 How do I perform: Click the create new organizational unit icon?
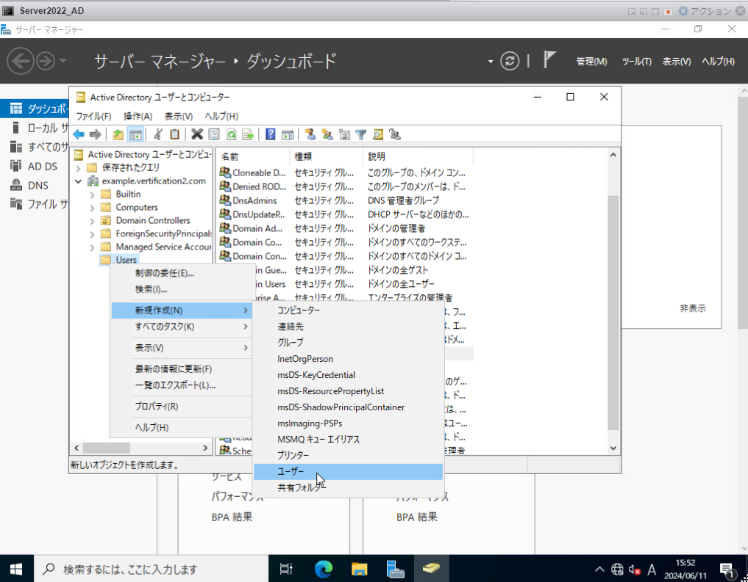point(344,135)
